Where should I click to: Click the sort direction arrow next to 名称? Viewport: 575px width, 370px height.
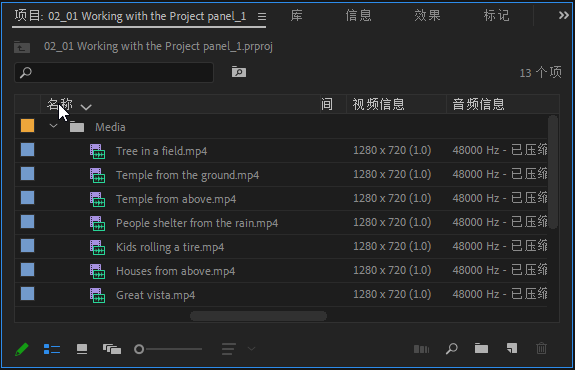click(x=86, y=107)
